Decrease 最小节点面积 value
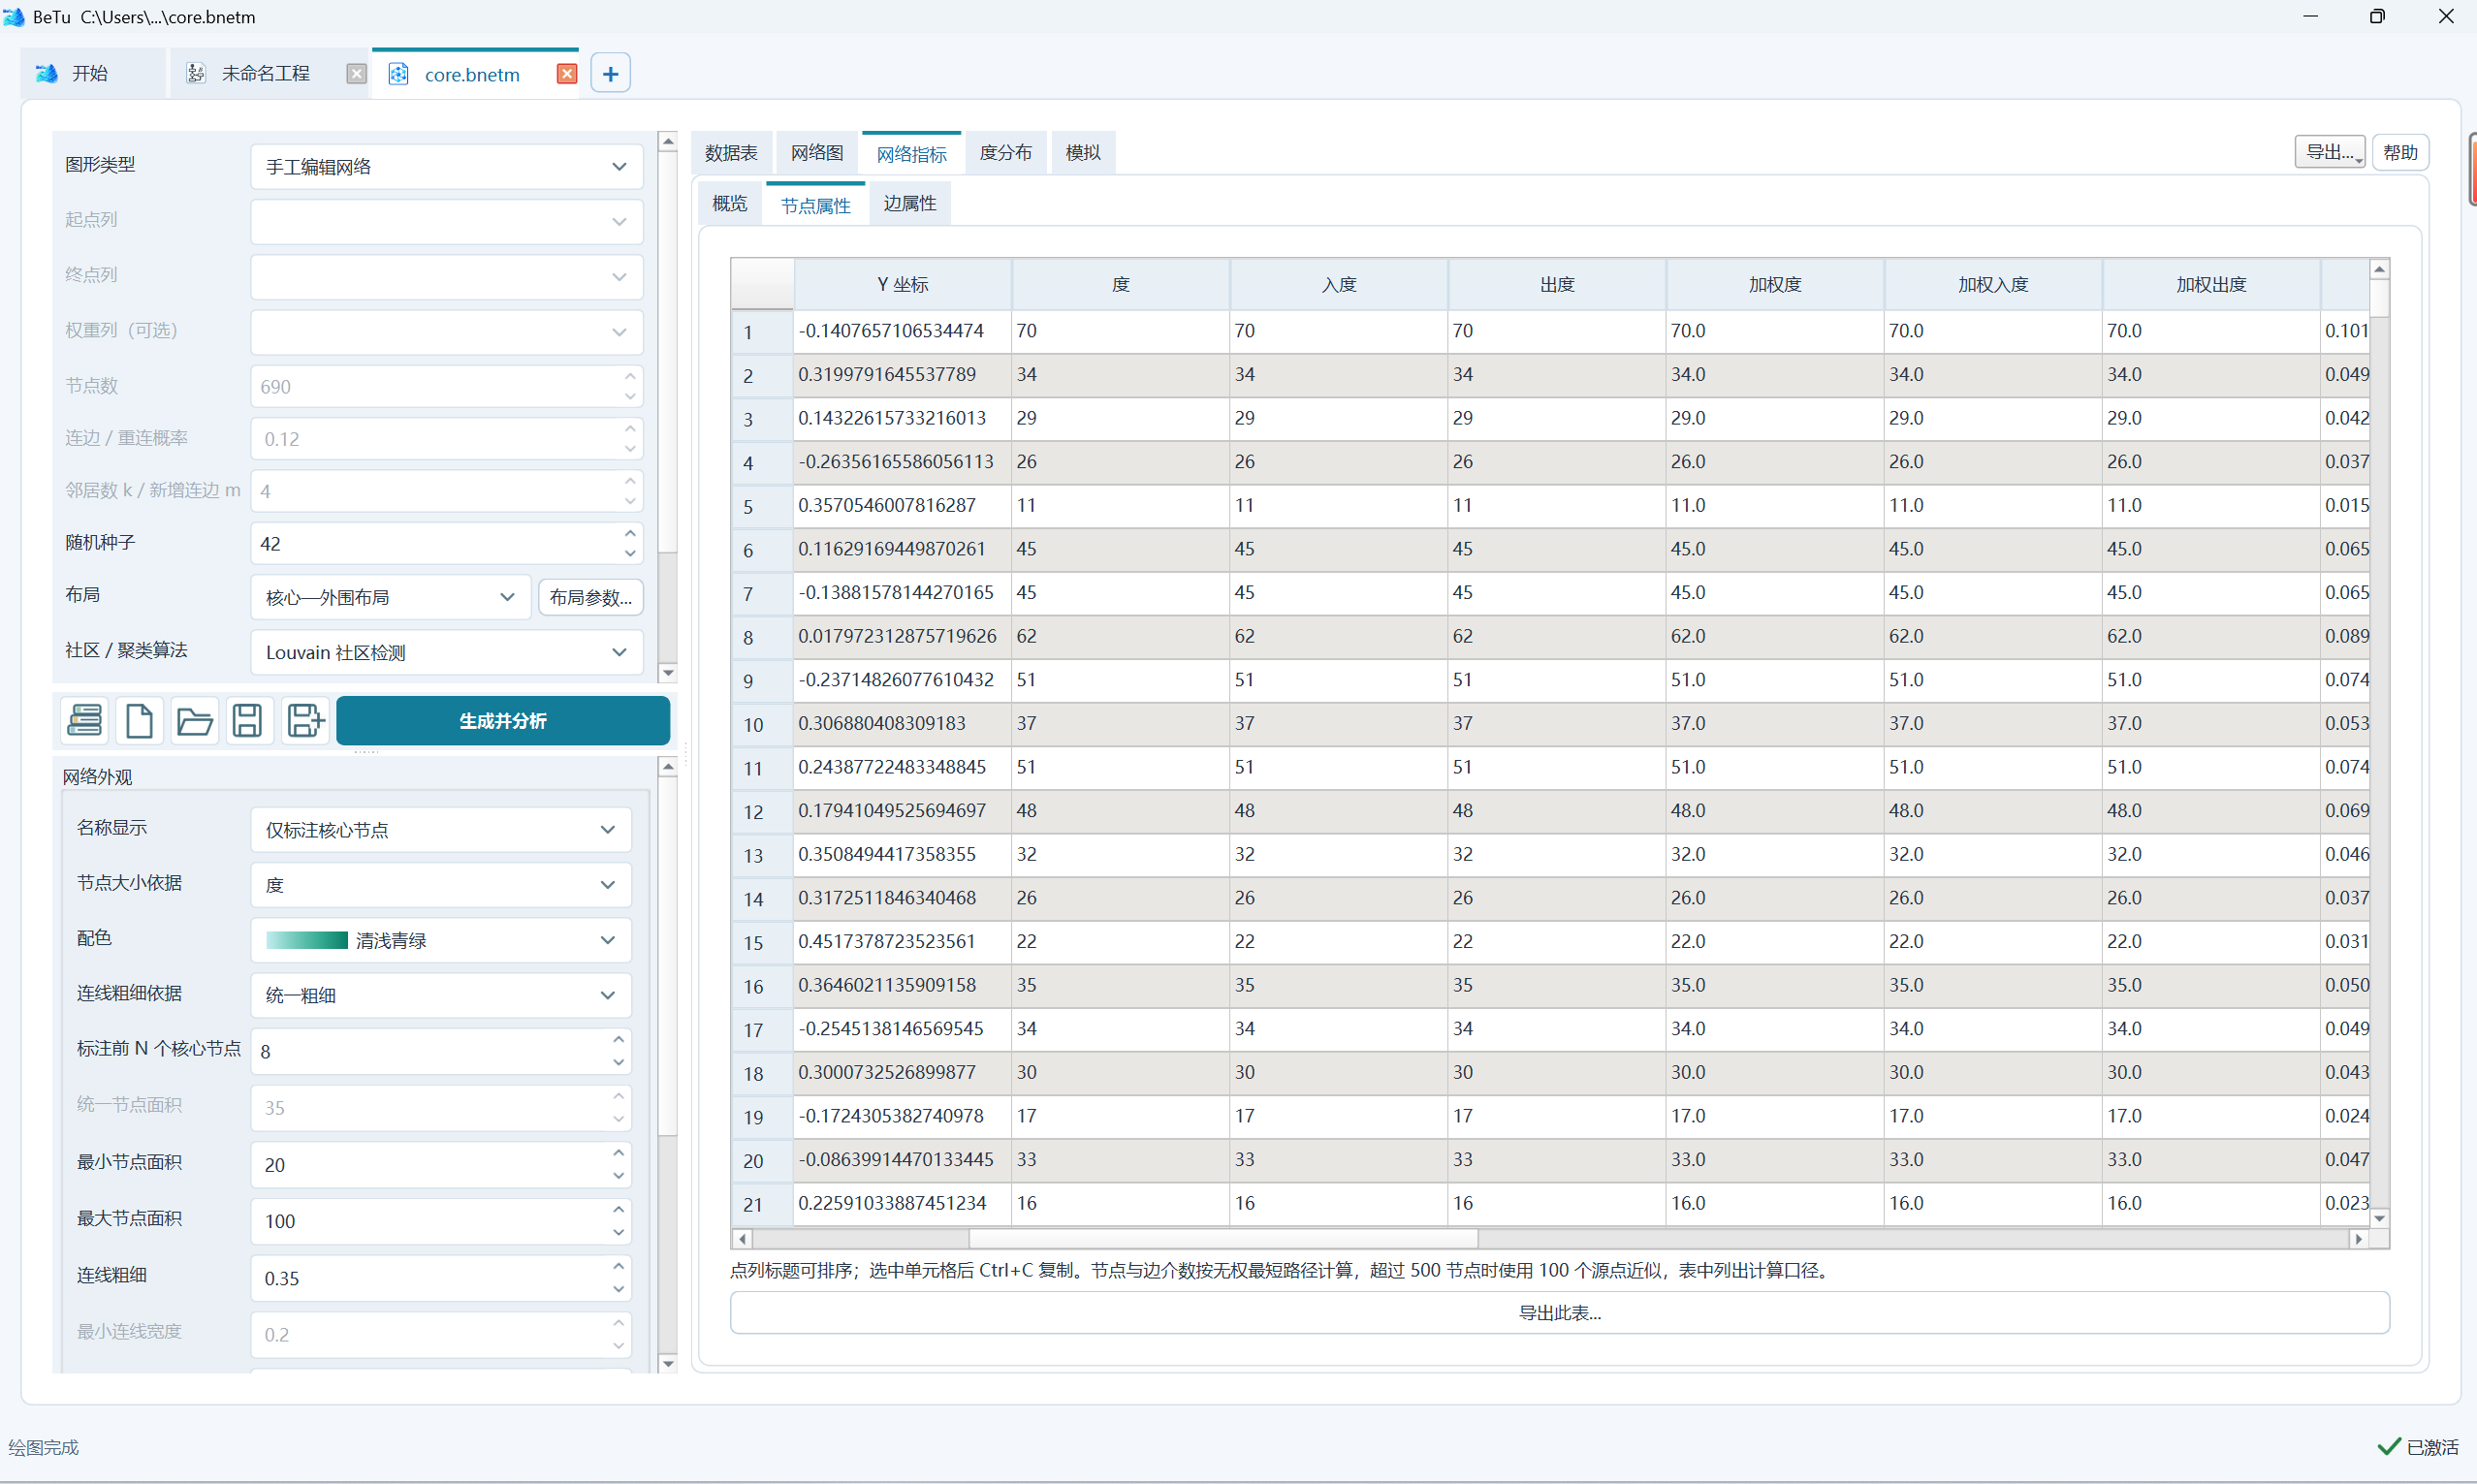This screenshot has width=2477, height=1484. point(618,1176)
